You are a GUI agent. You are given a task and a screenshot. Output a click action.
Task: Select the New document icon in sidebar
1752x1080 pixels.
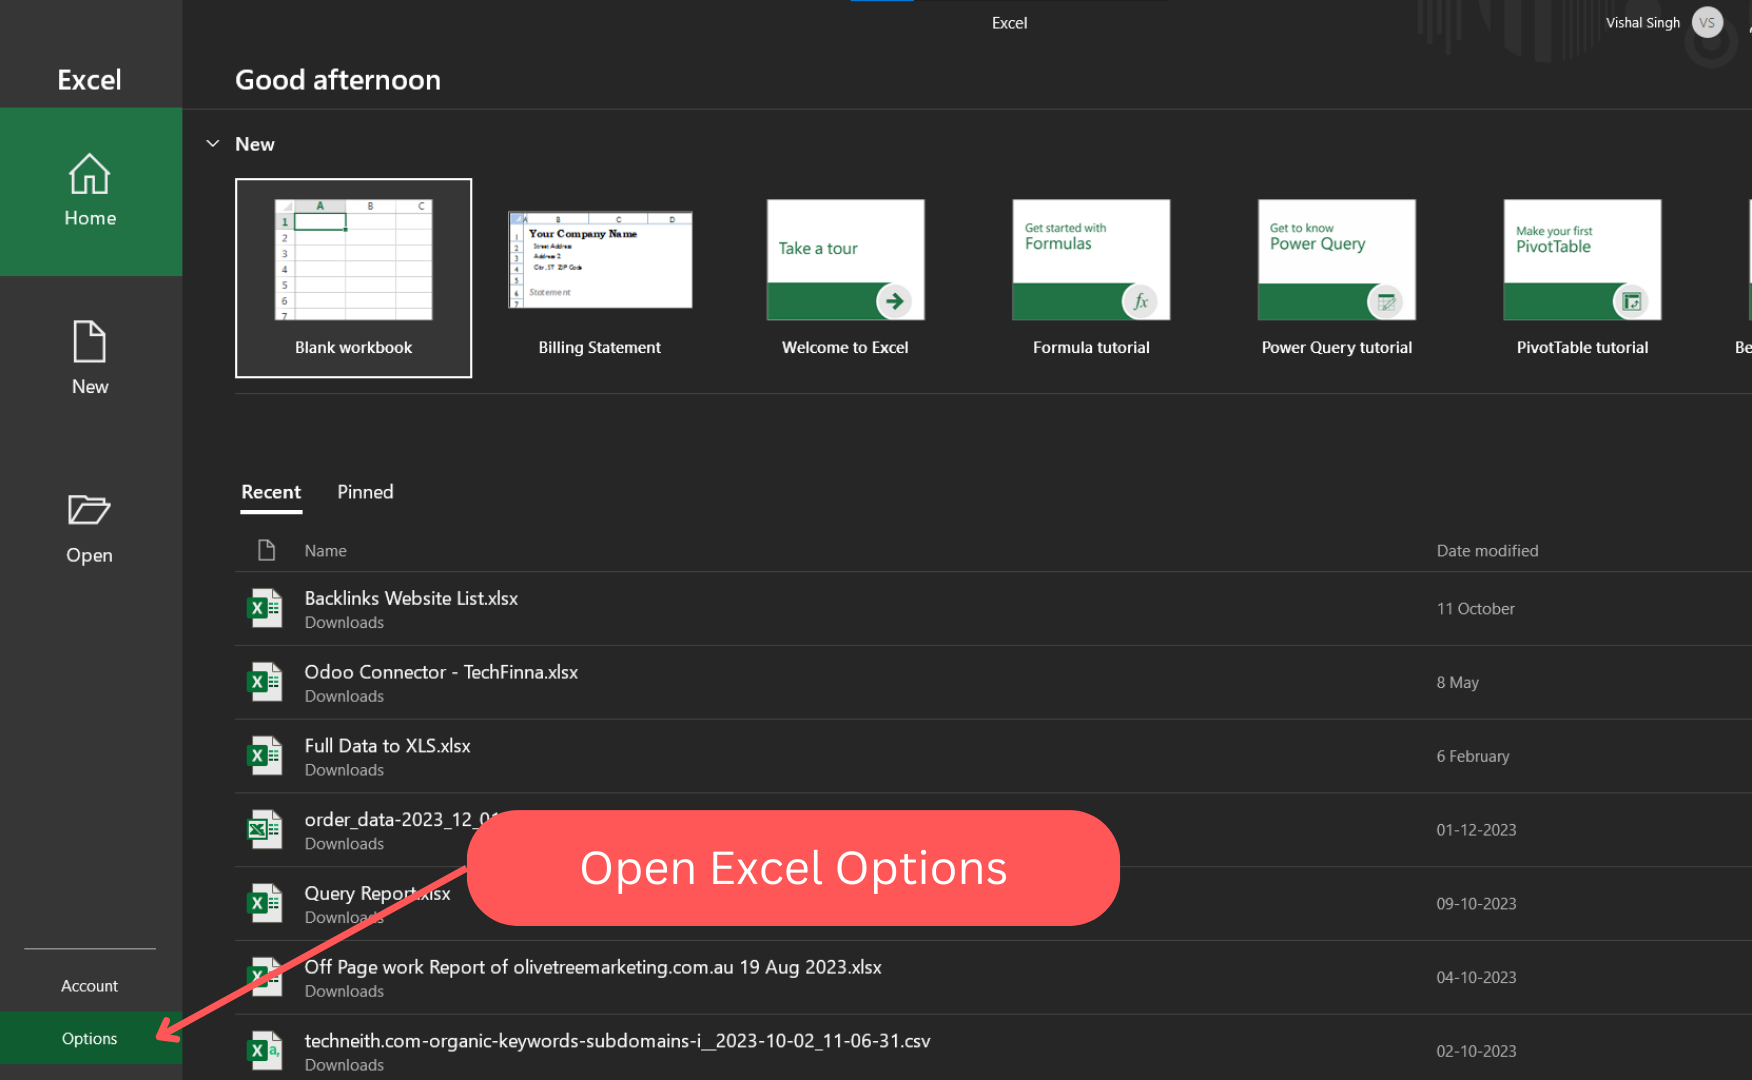click(89, 342)
